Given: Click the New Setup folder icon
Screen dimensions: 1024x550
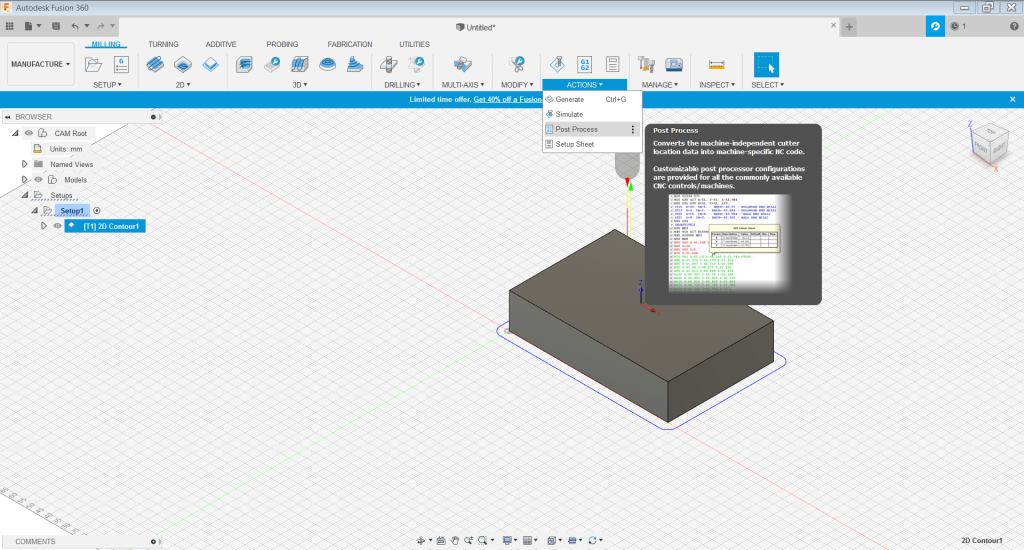Looking at the screenshot, I should 94,65.
